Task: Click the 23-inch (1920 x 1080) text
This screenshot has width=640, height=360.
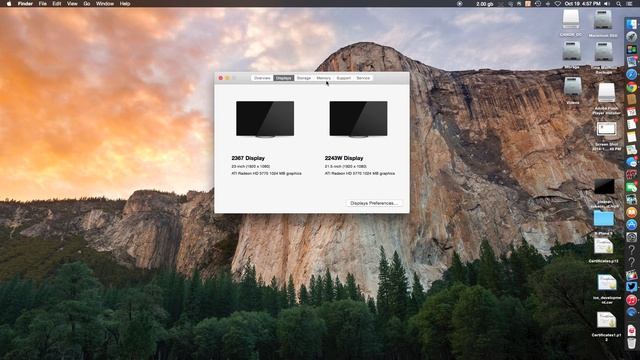Action: [x=251, y=167]
